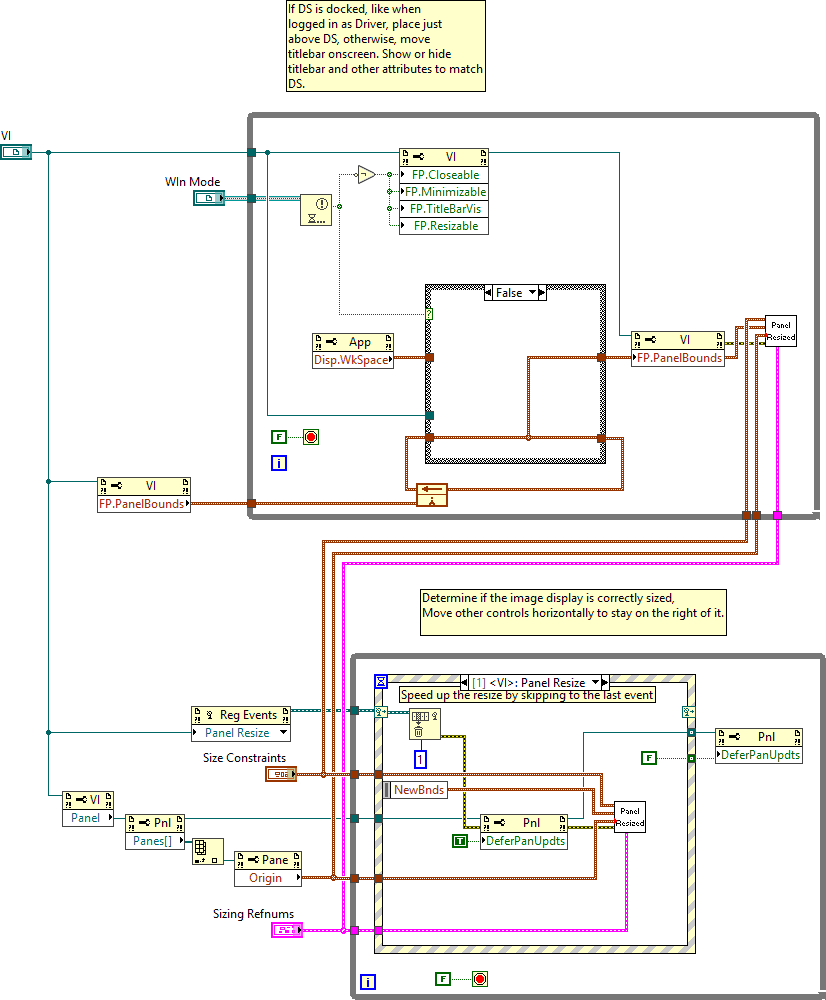Click the WIn Mode terminal

click(x=209, y=199)
